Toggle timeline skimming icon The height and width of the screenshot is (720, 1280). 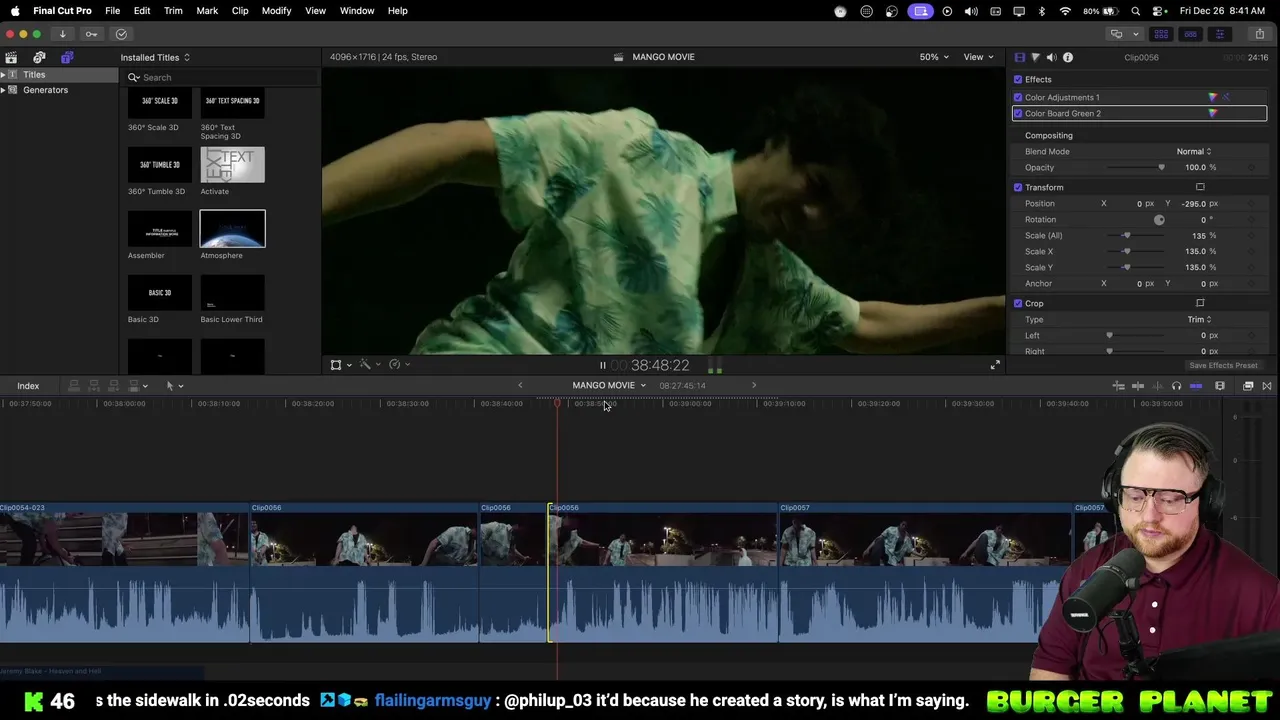(x=1138, y=386)
